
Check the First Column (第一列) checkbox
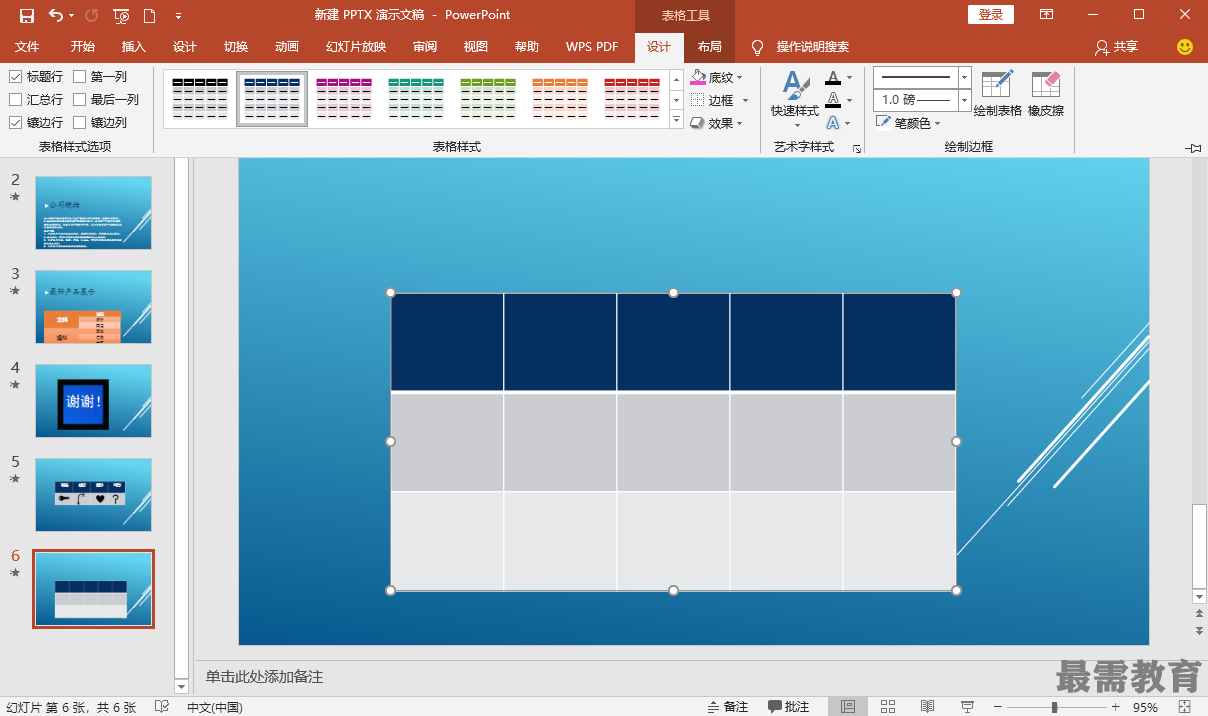79,77
